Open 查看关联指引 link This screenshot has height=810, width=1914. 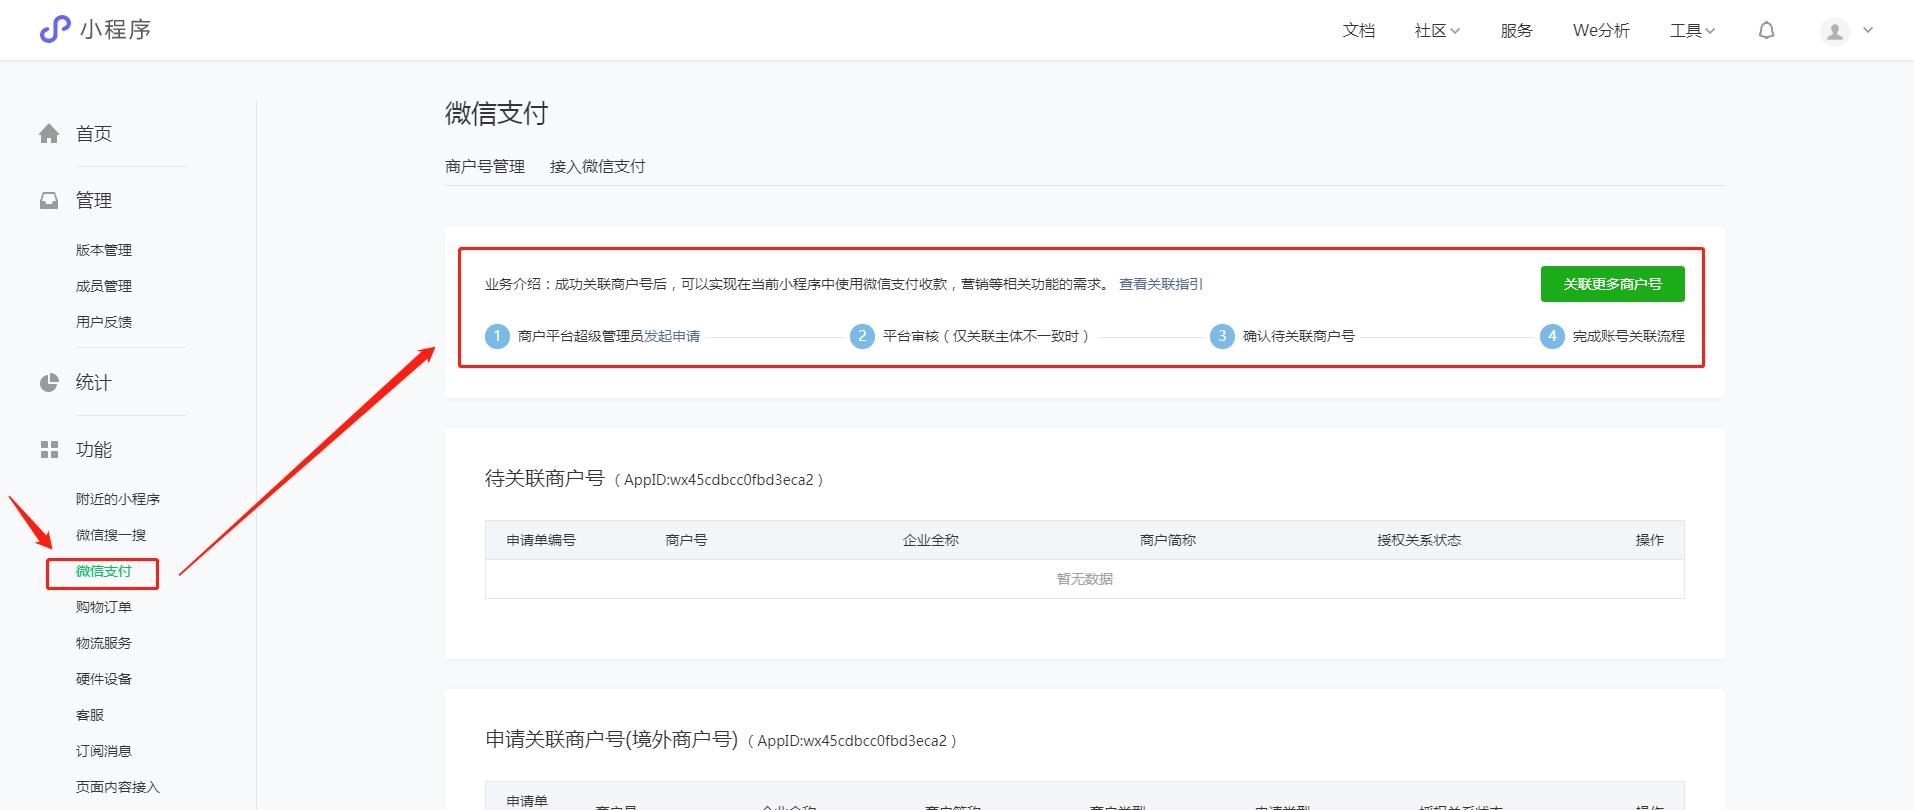coord(1161,284)
